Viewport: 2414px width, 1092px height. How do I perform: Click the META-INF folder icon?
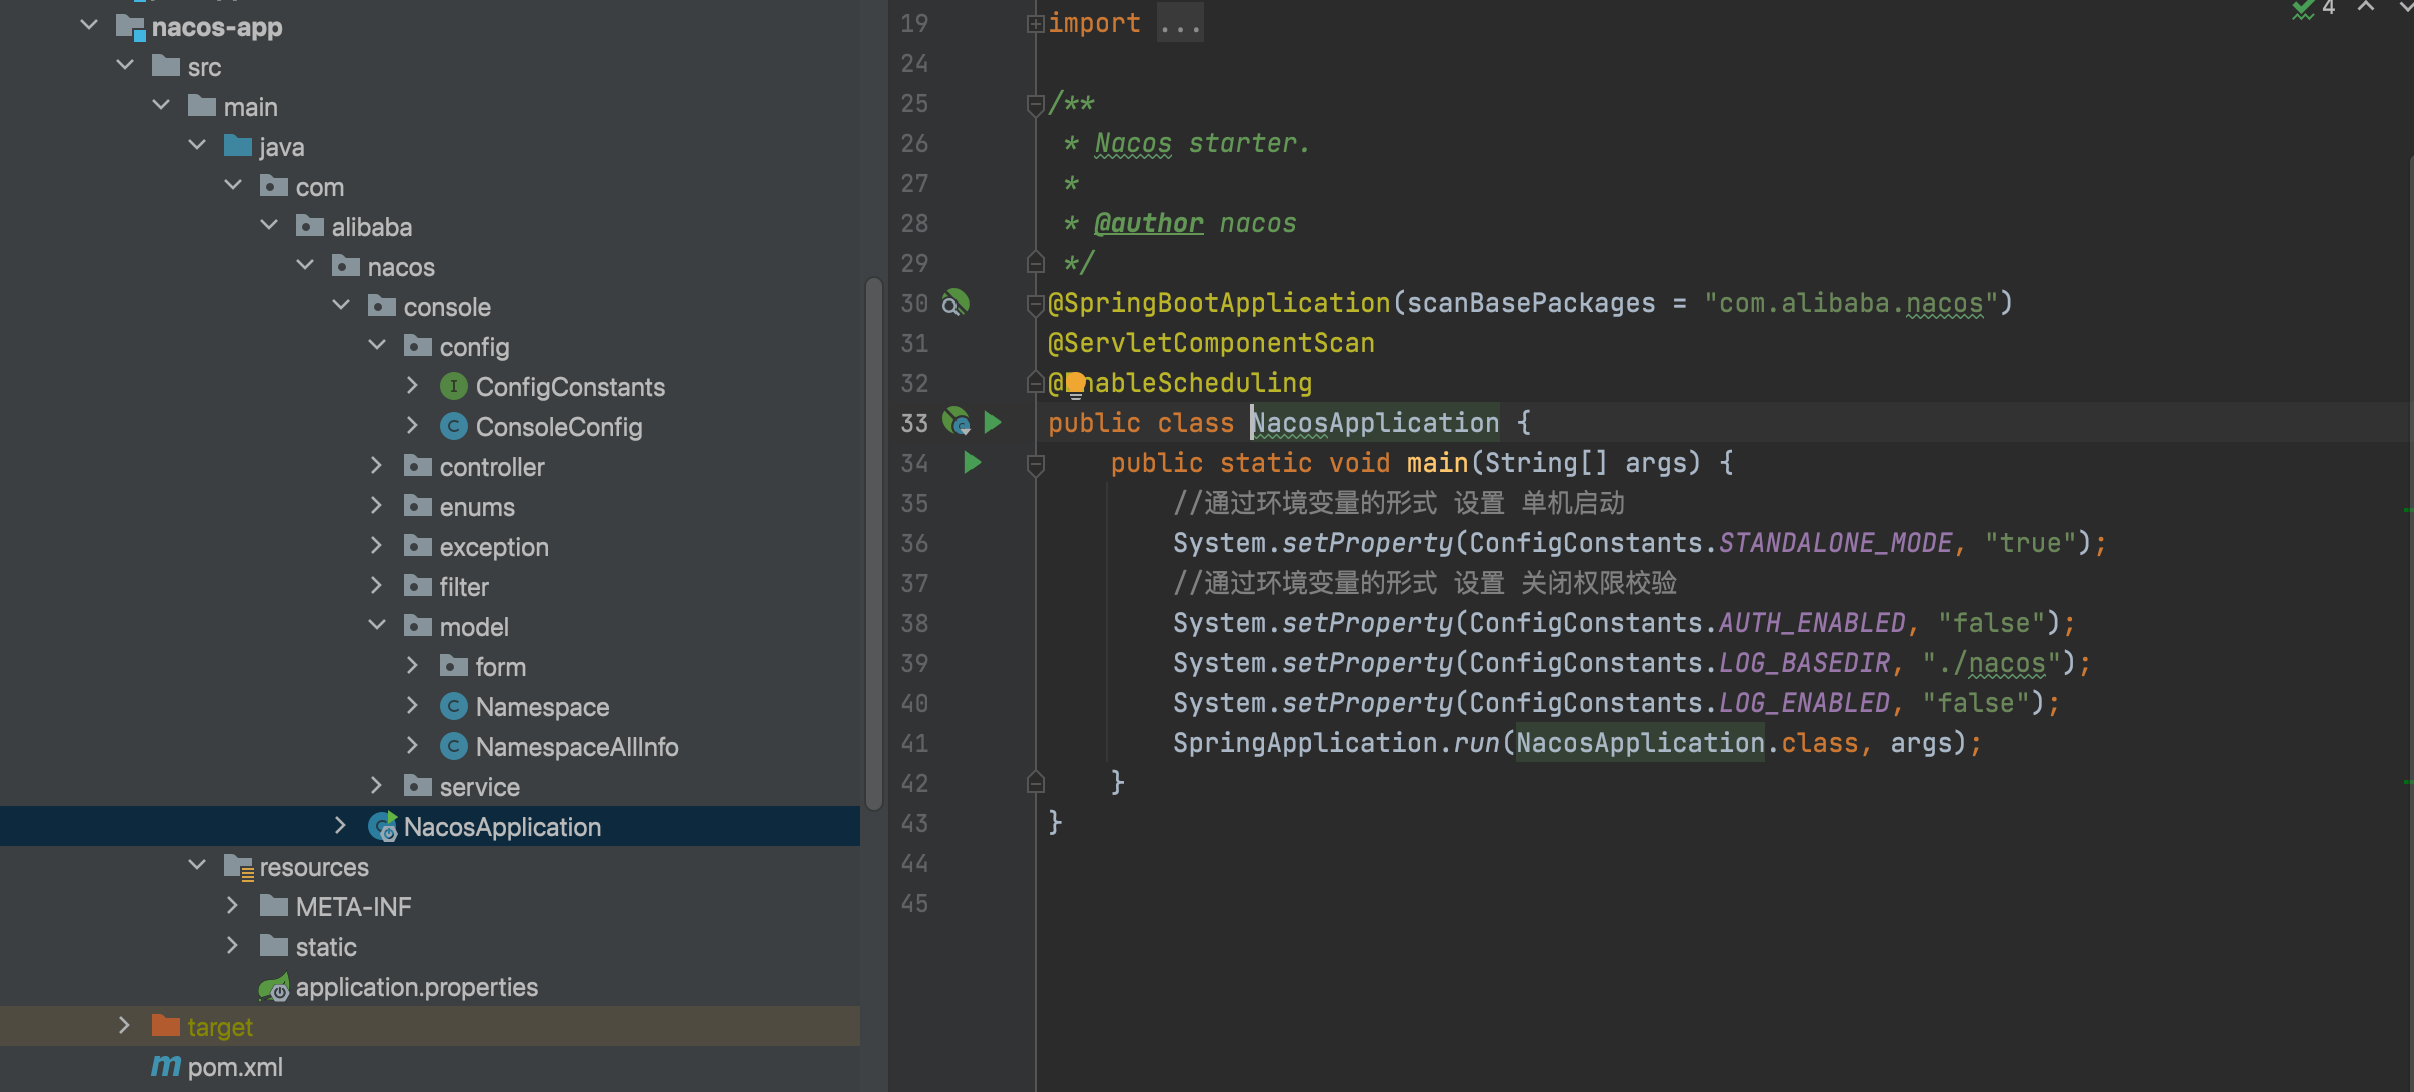274,906
